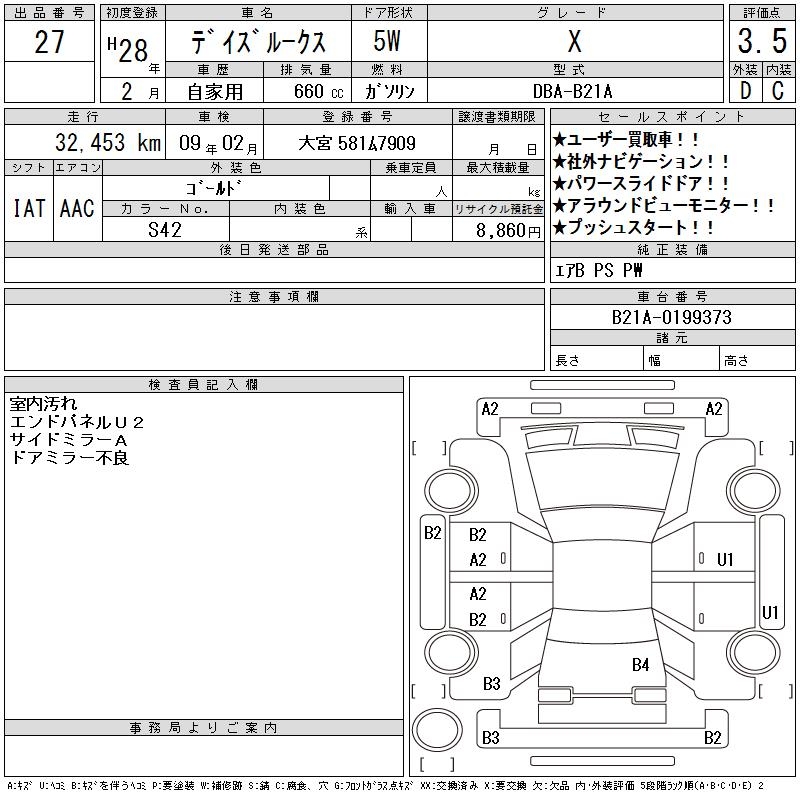Click the B2 mark on left side sill

pyautogui.click(x=433, y=533)
